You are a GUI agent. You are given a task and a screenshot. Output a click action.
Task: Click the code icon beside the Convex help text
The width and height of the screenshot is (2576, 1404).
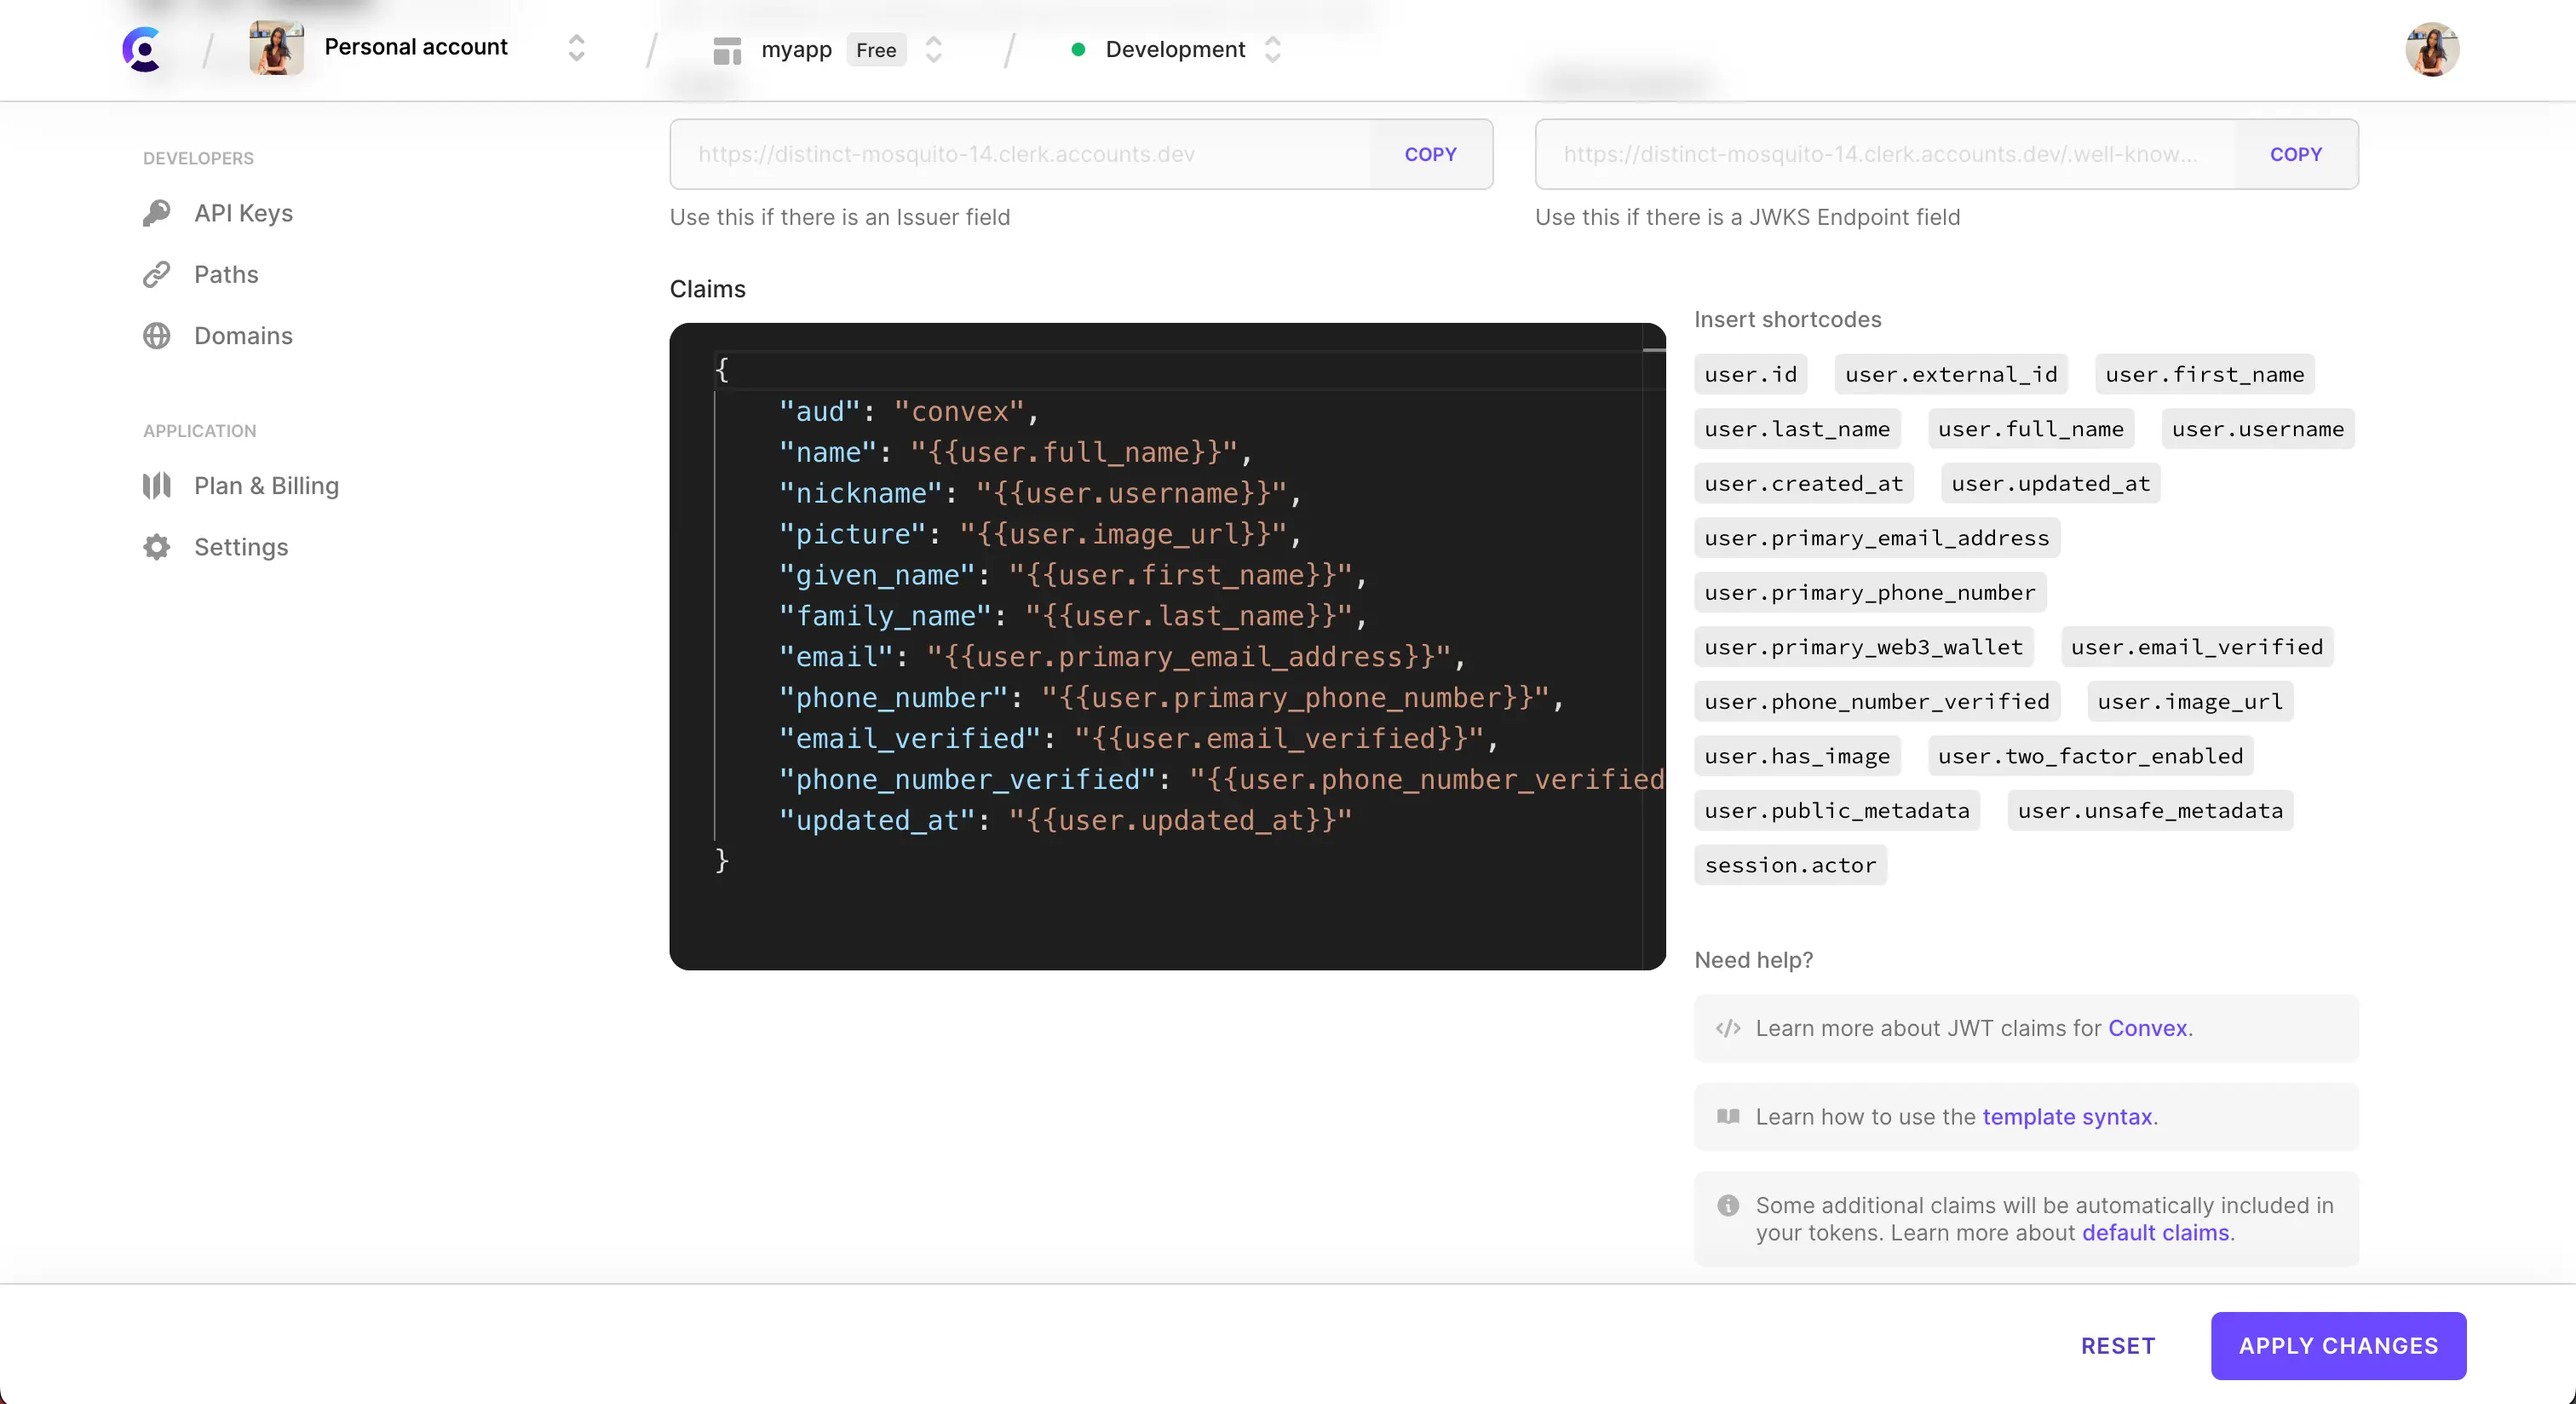coord(1728,1028)
